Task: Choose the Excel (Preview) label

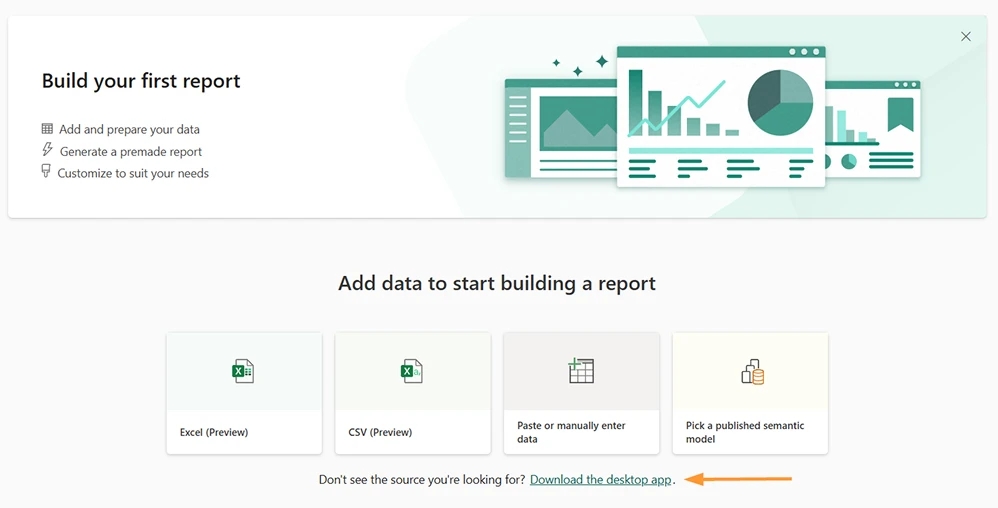Action: click(x=214, y=432)
